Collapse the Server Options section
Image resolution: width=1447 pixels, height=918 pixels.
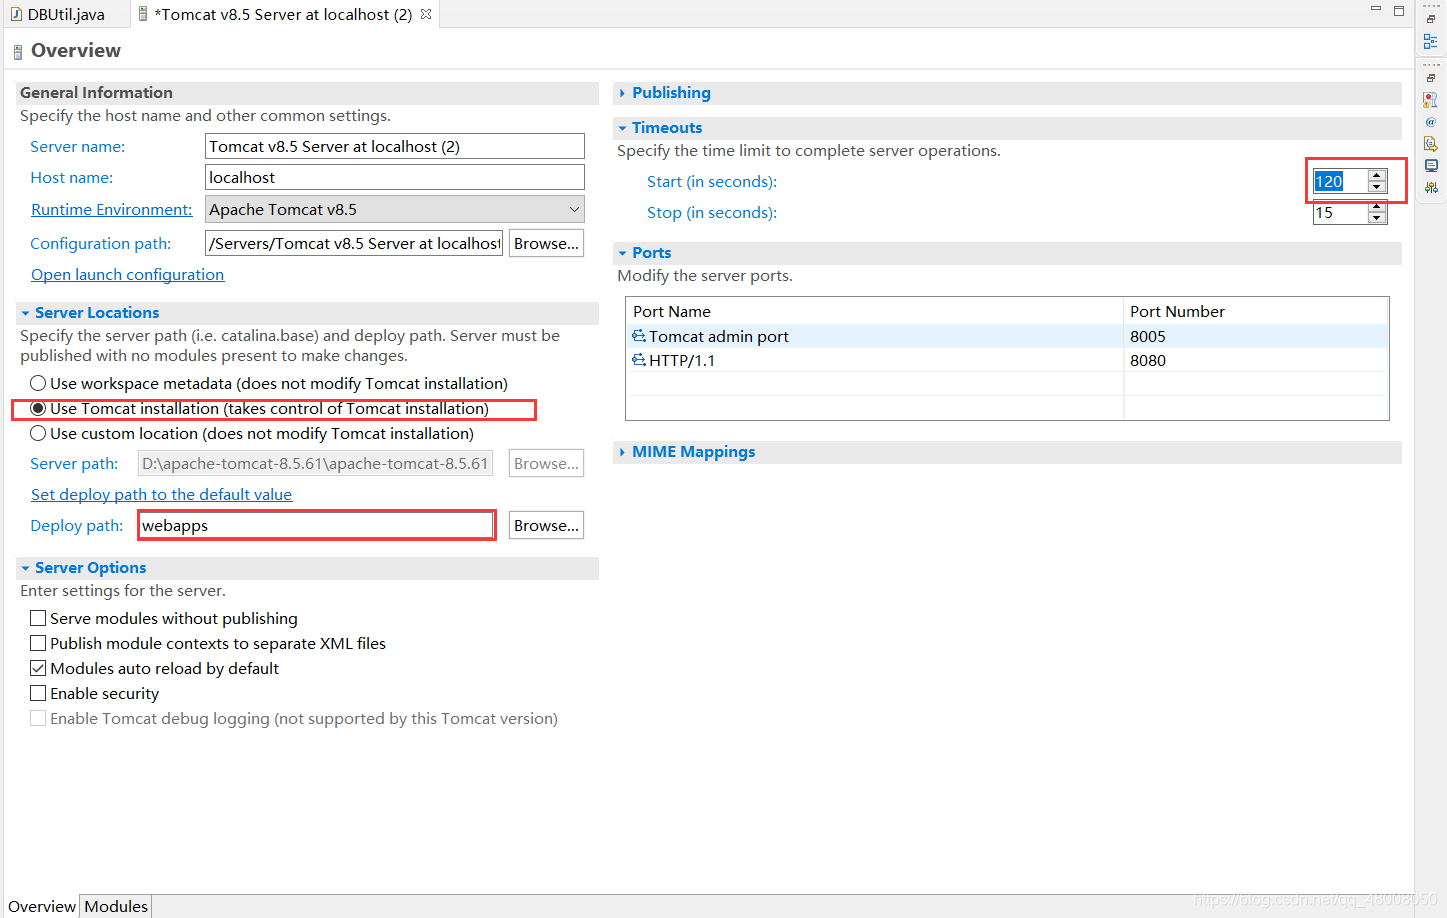(x=25, y=568)
